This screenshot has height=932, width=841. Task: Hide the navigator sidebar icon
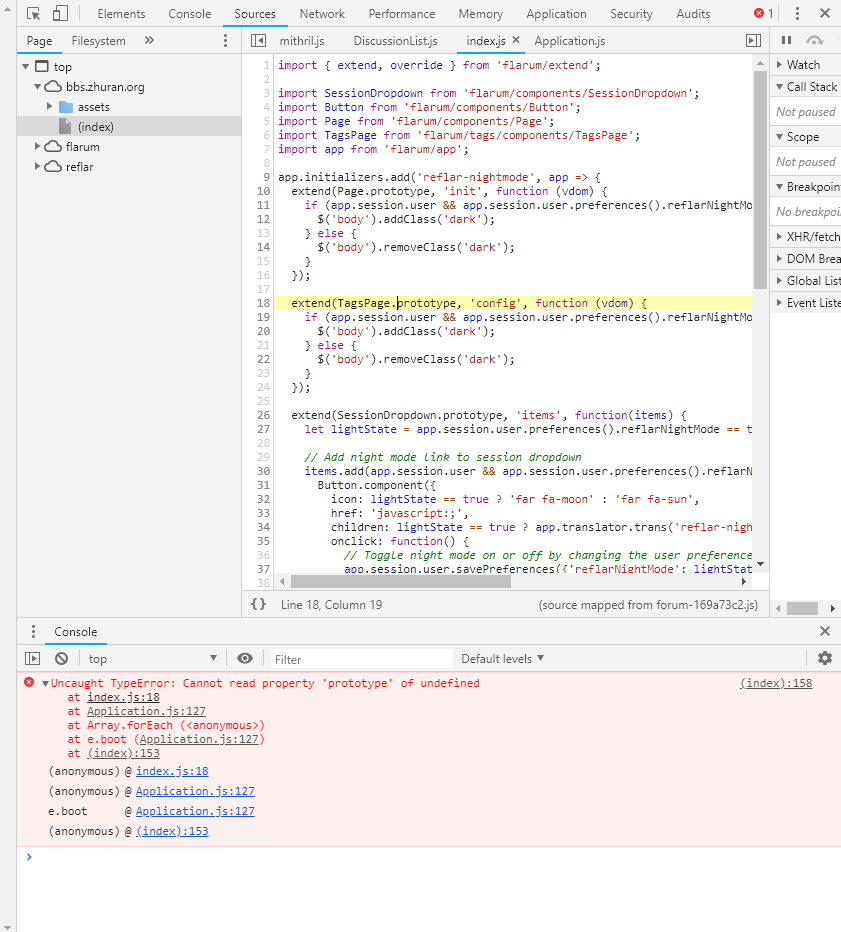click(258, 41)
